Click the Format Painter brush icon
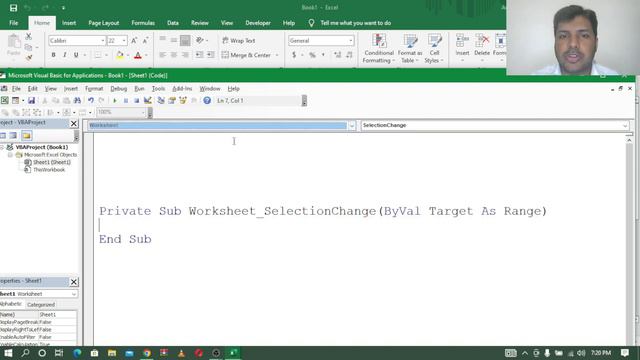Image resolution: width=640 pixels, height=360 pixels. (x=29, y=58)
